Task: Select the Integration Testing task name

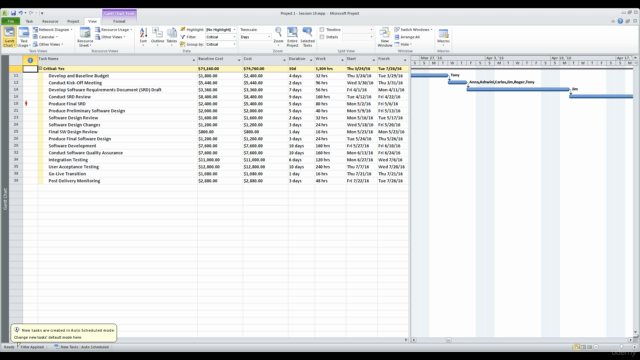Action: point(68,160)
